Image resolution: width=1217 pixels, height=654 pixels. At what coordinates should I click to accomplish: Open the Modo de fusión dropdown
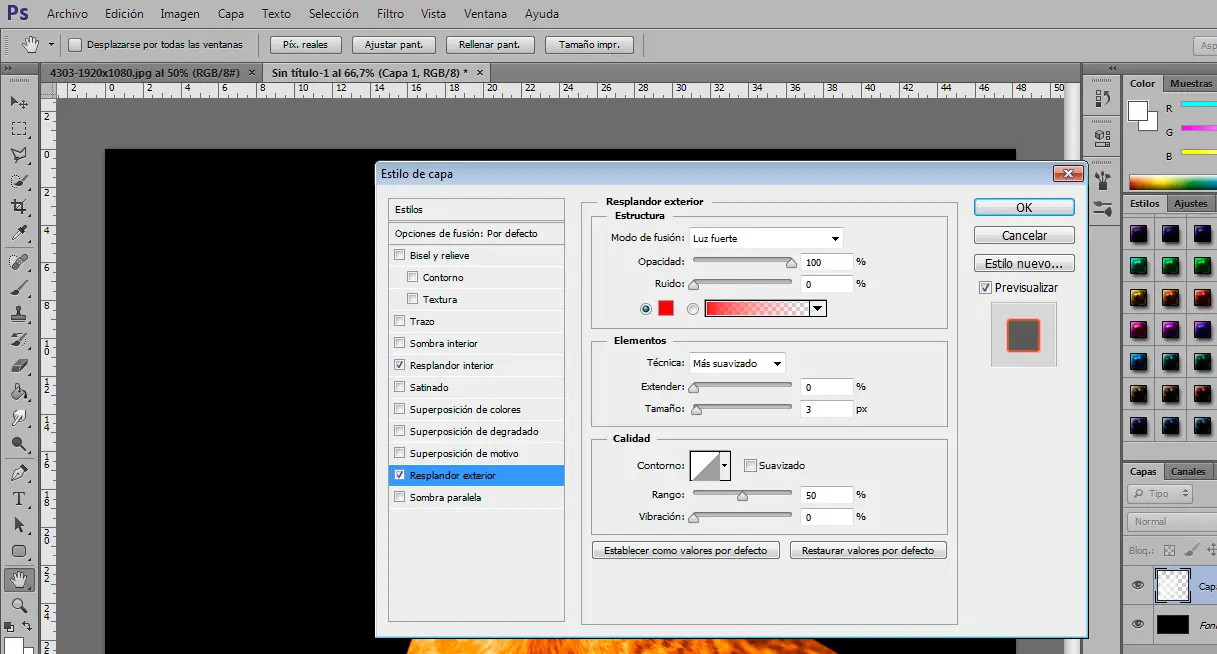pyautogui.click(x=766, y=238)
